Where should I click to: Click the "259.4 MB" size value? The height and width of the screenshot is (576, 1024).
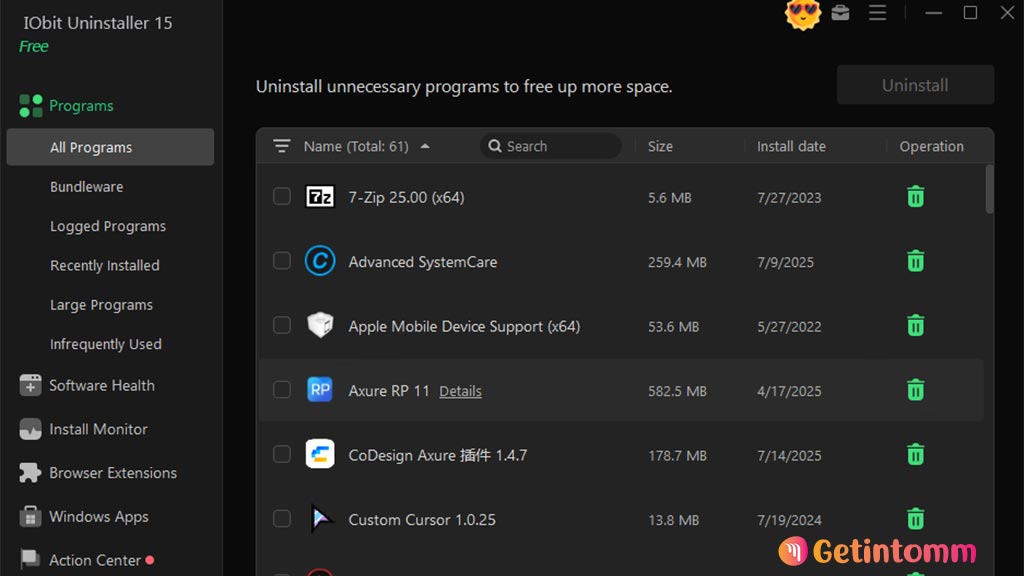tap(677, 263)
